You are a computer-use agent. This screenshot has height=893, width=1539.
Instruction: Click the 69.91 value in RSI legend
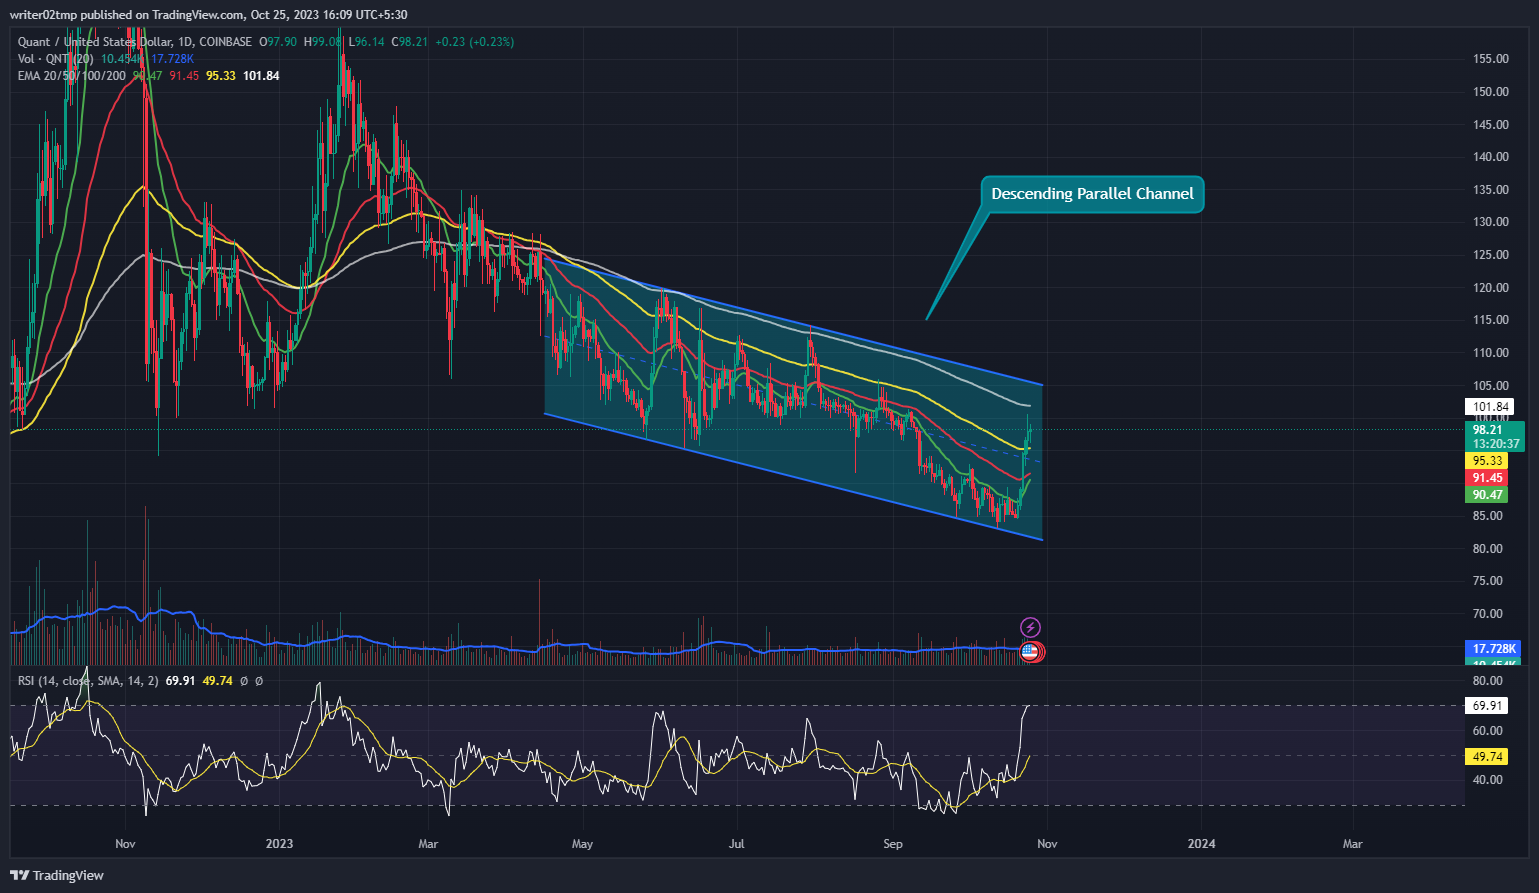(181, 680)
